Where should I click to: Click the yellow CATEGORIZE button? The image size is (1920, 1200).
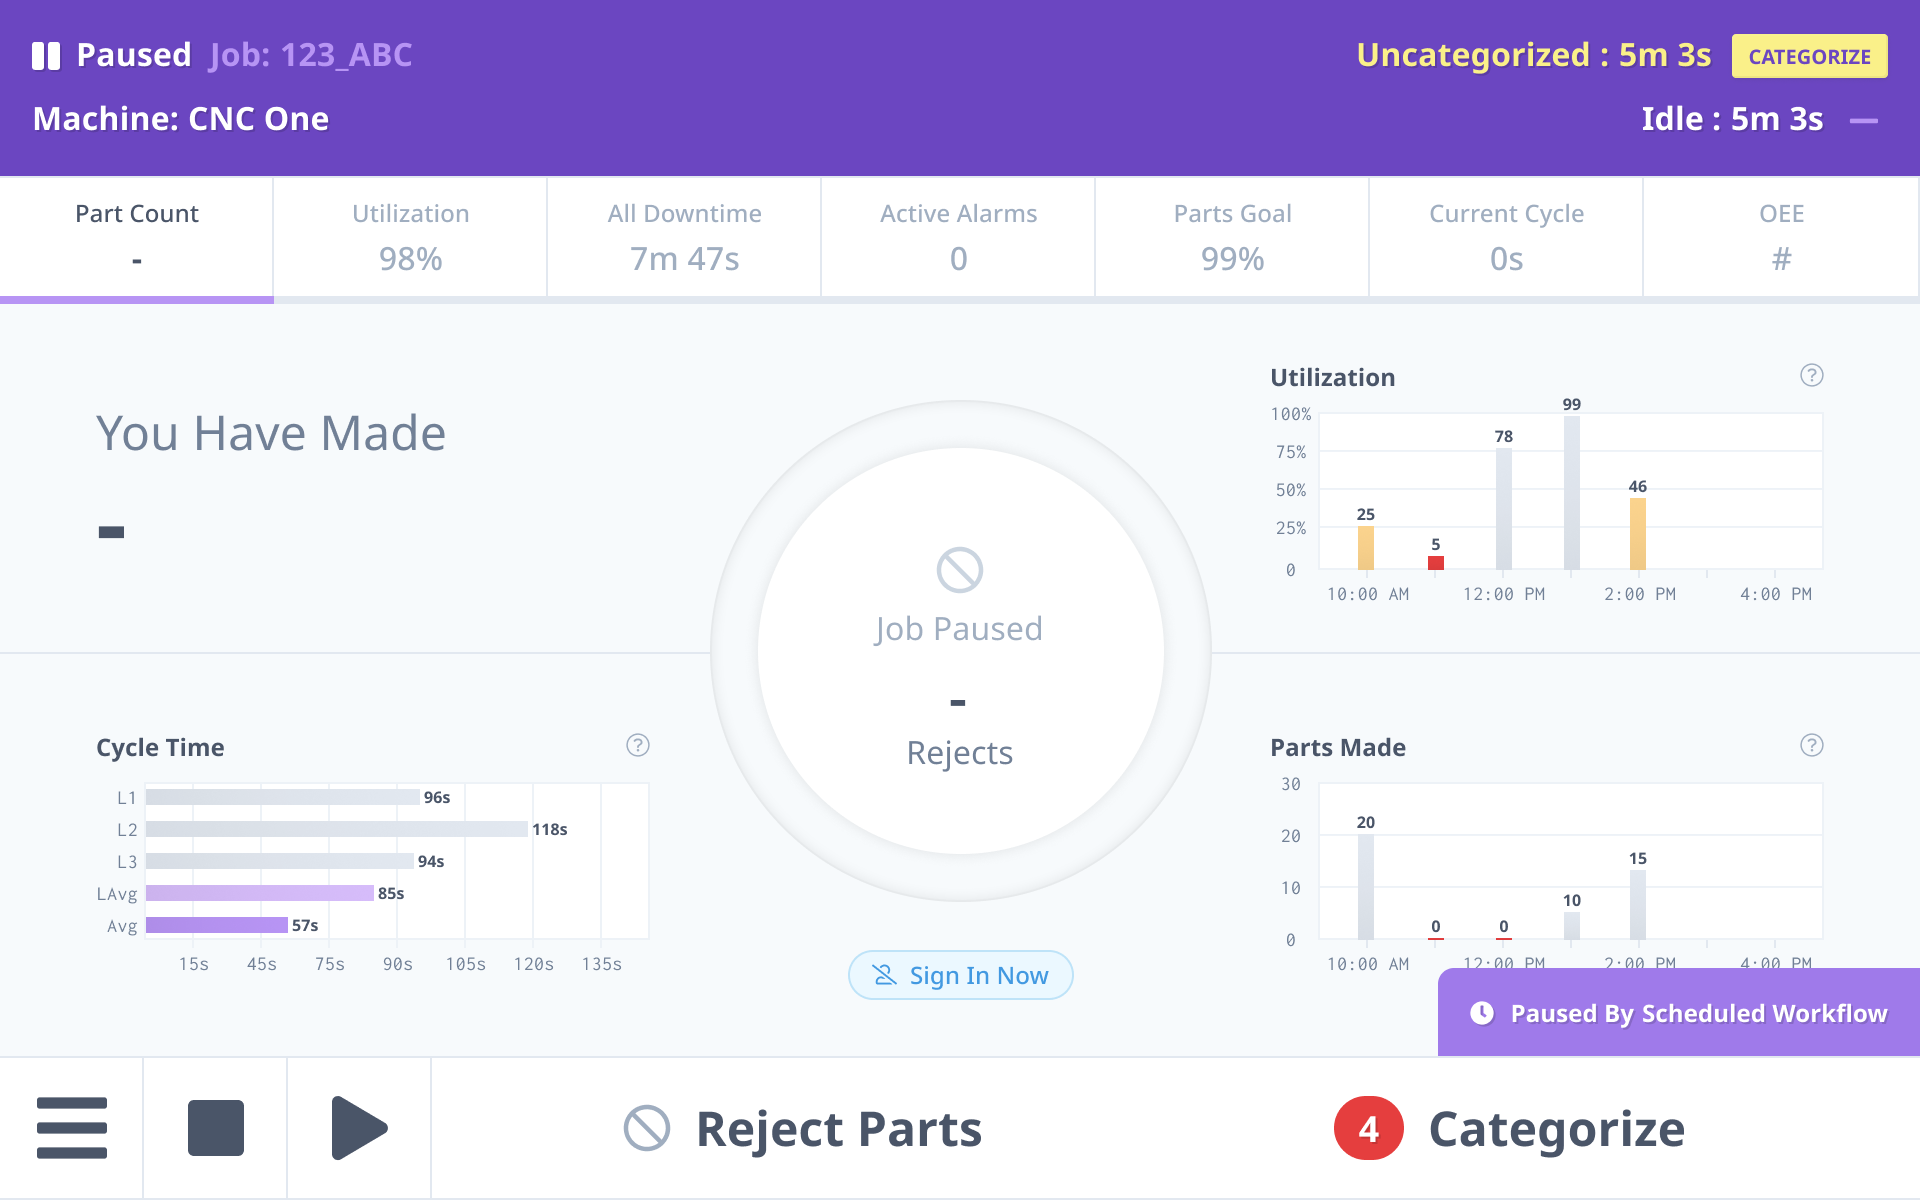click(x=1808, y=57)
